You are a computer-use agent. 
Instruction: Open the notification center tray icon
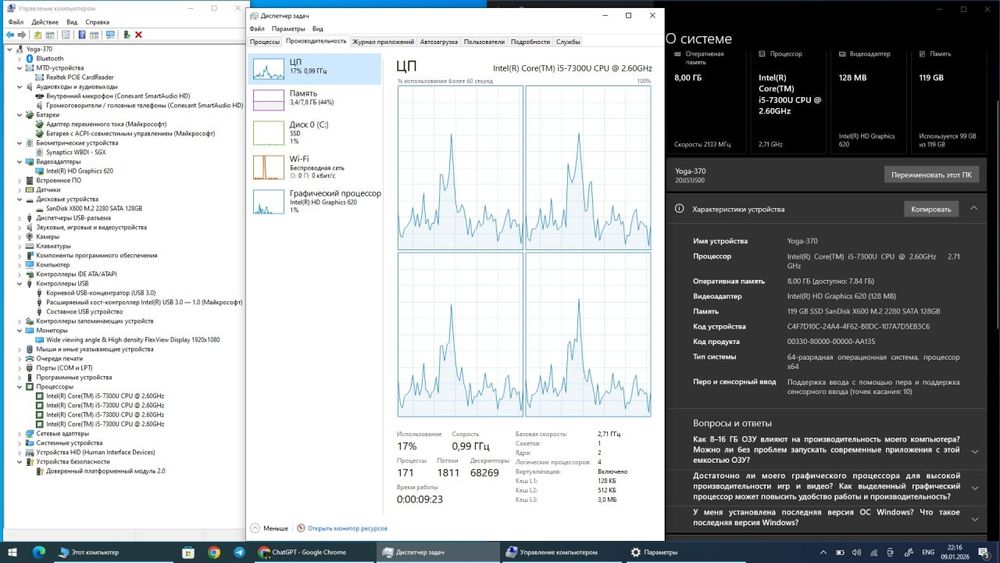tap(986, 552)
